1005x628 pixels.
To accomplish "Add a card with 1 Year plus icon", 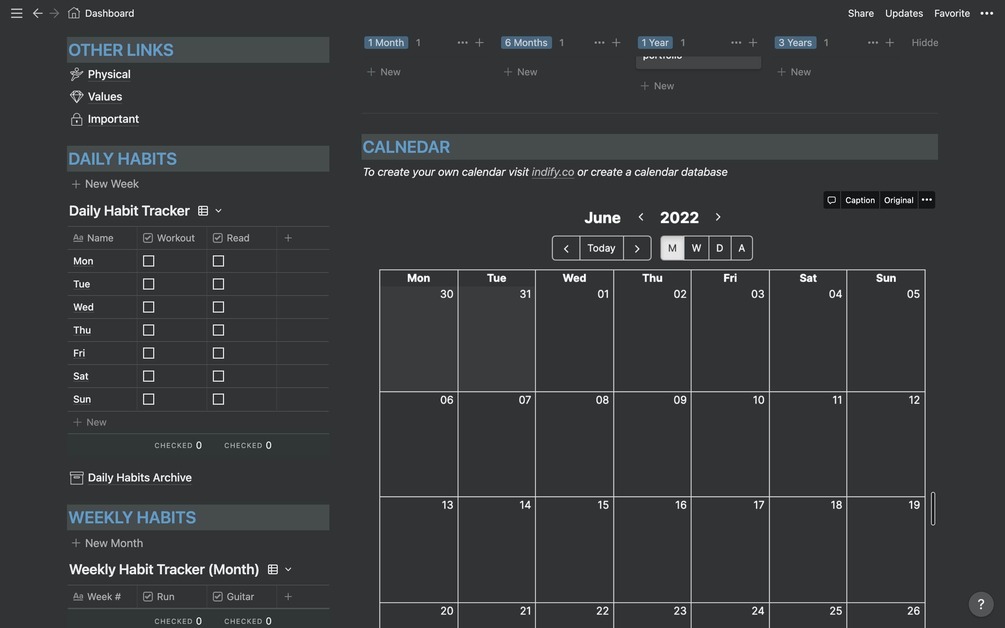I will (753, 43).
